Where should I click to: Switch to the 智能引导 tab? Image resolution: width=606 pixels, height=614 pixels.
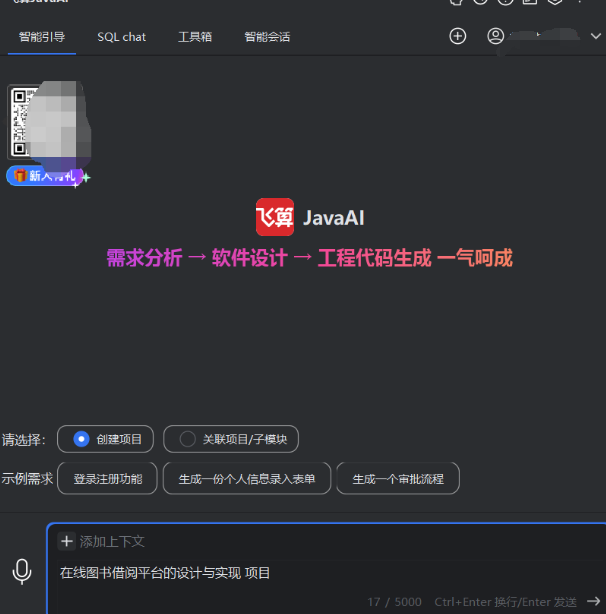[42, 37]
